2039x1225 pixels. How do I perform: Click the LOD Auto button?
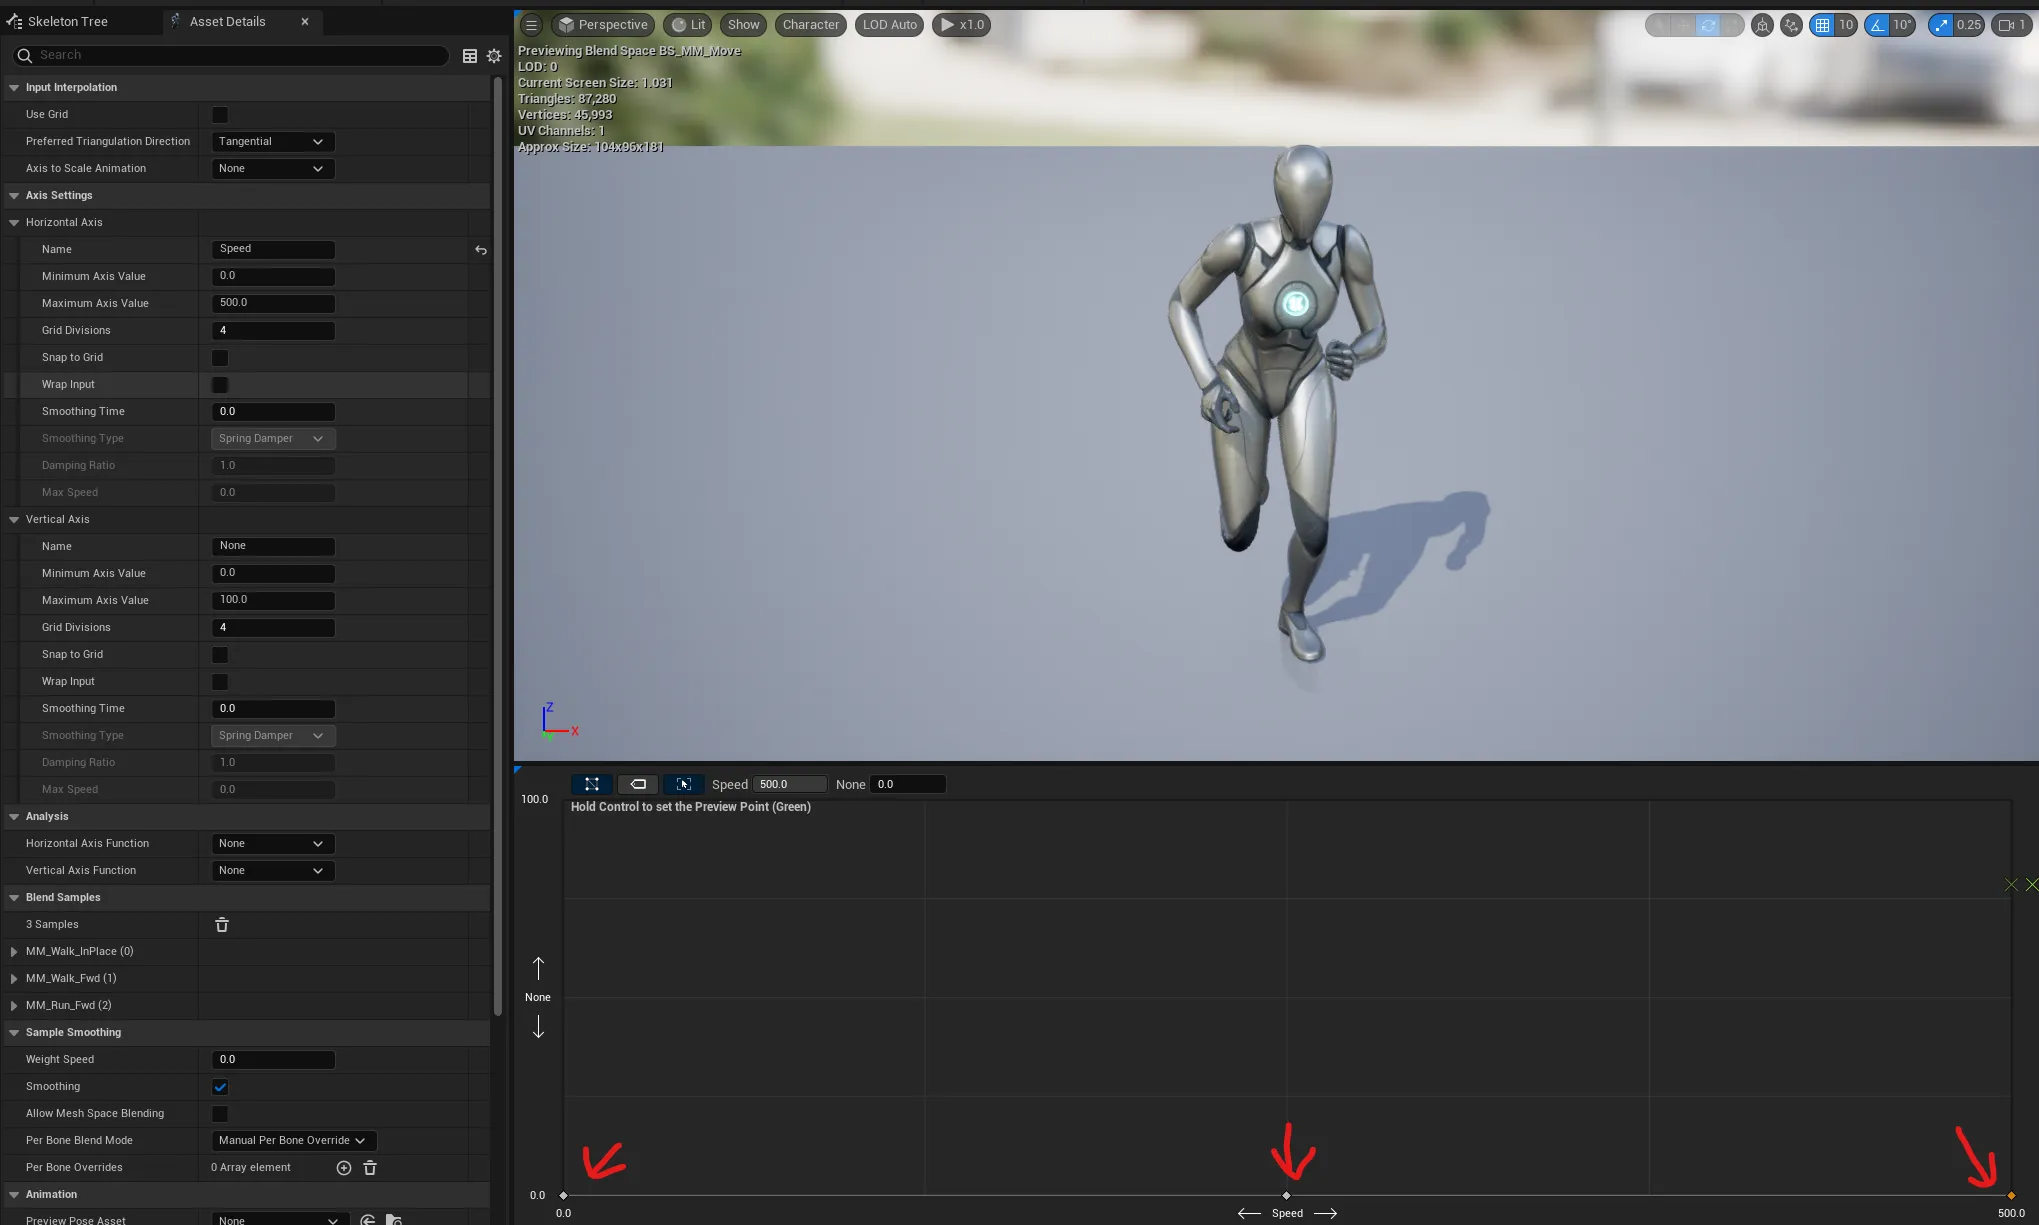pyautogui.click(x=889, y=25)
